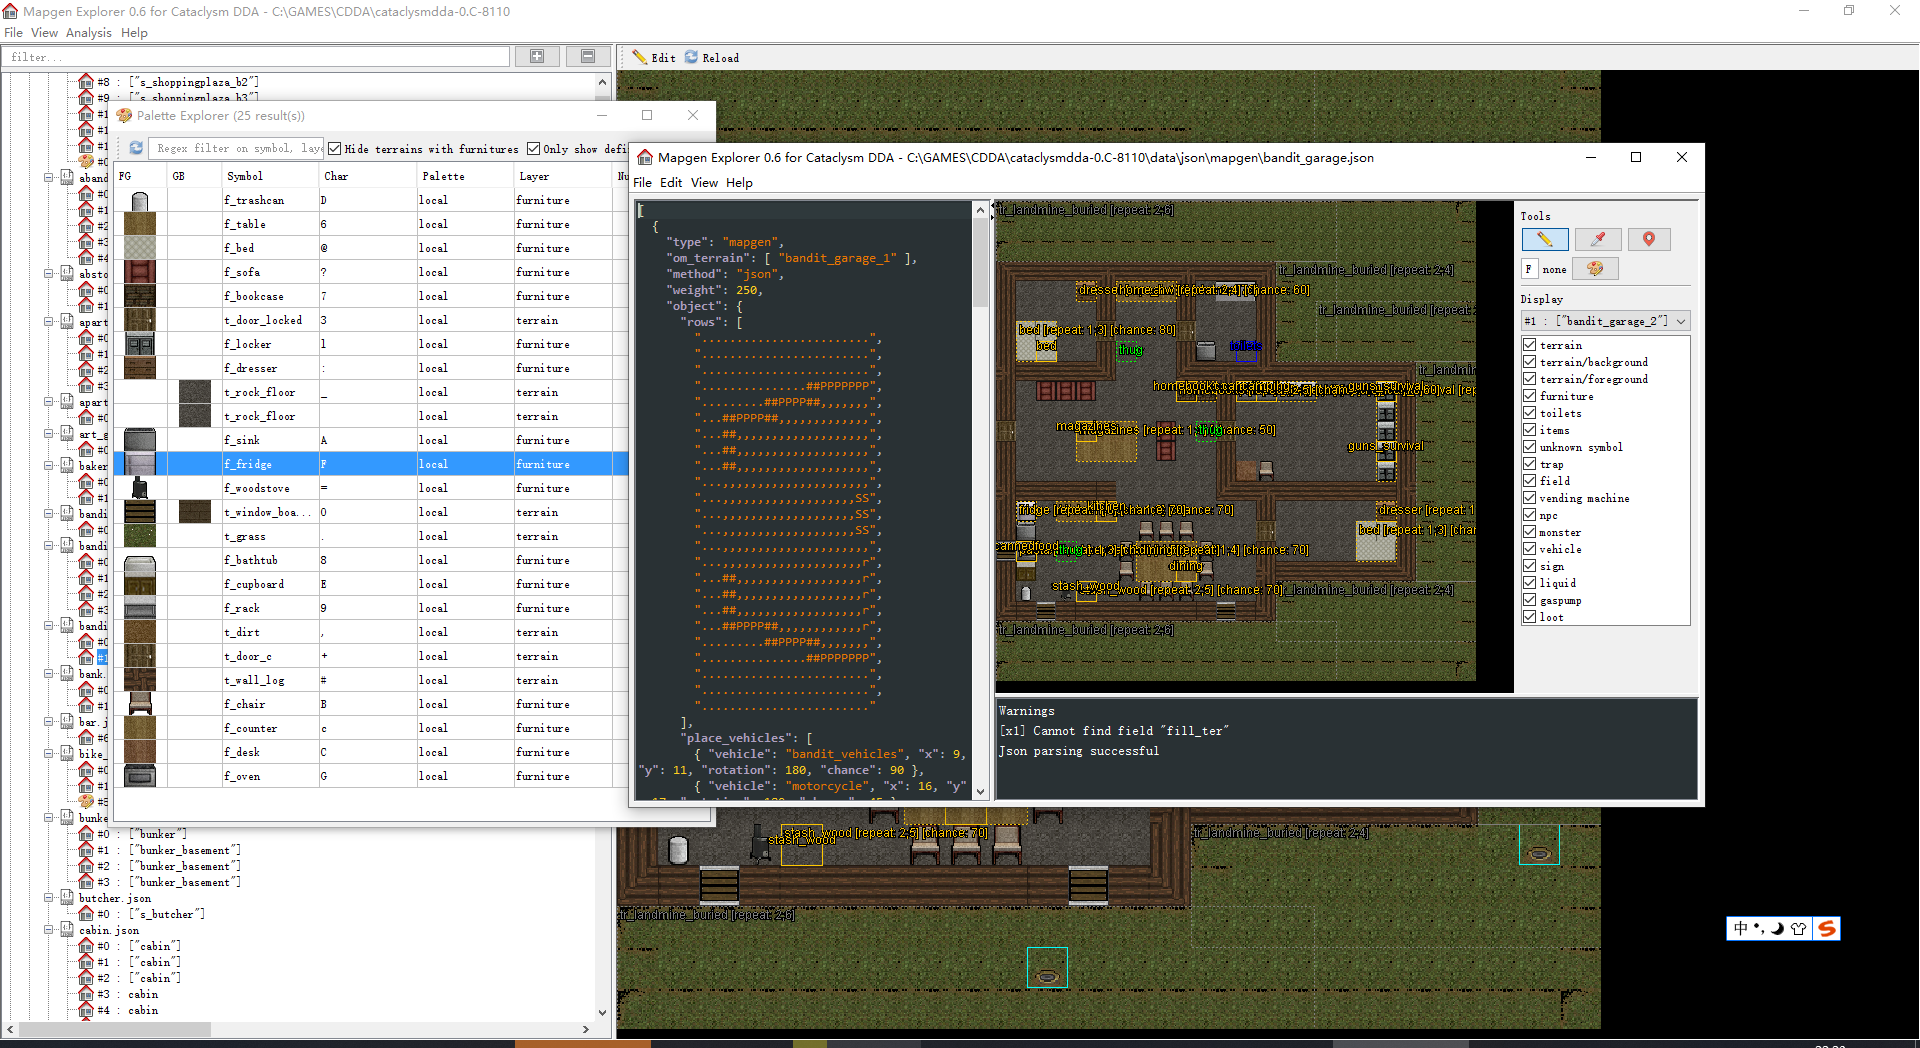
Task: Click the Reload toolbar button
Action: tap(712, 58)
